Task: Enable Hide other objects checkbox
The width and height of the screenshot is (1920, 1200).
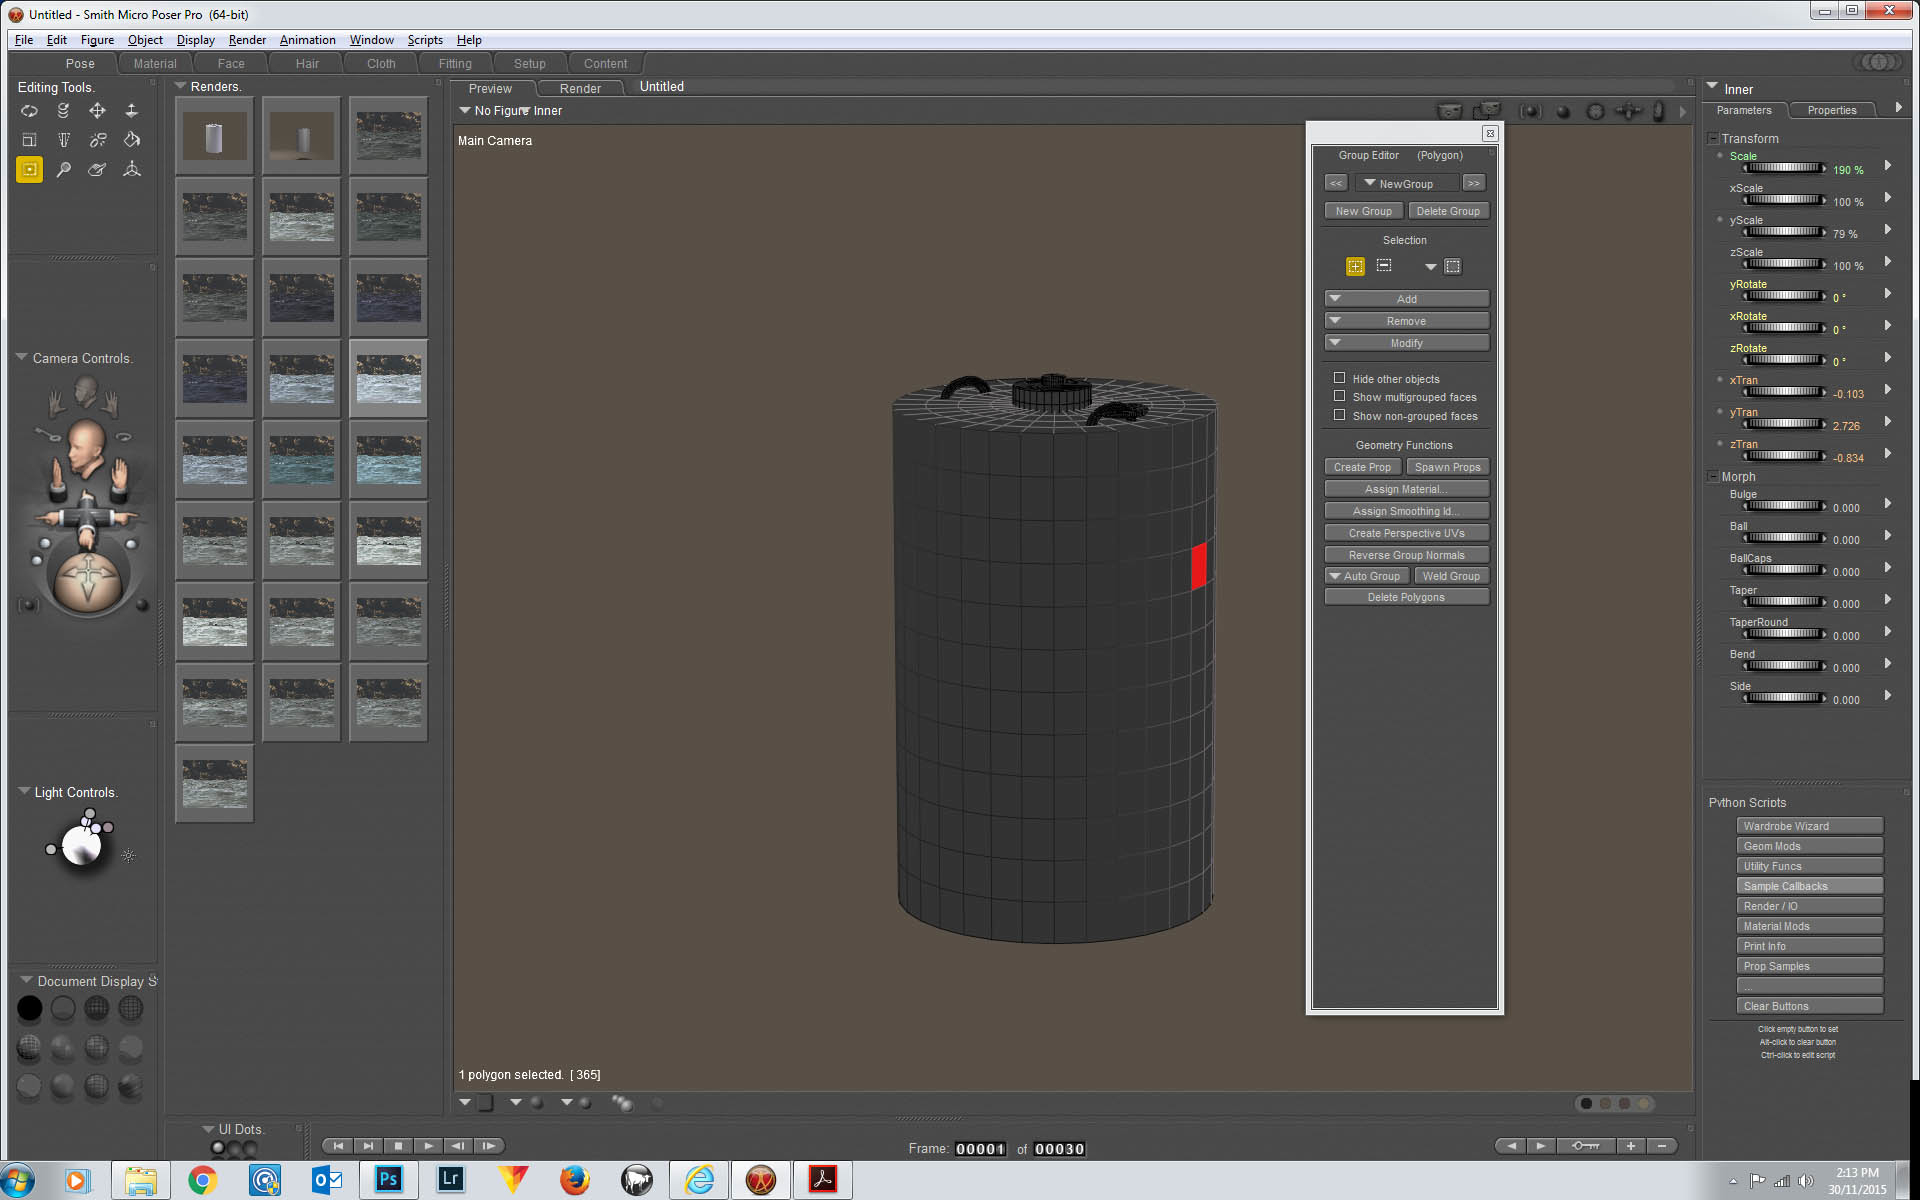Action: pos(1339,378)
